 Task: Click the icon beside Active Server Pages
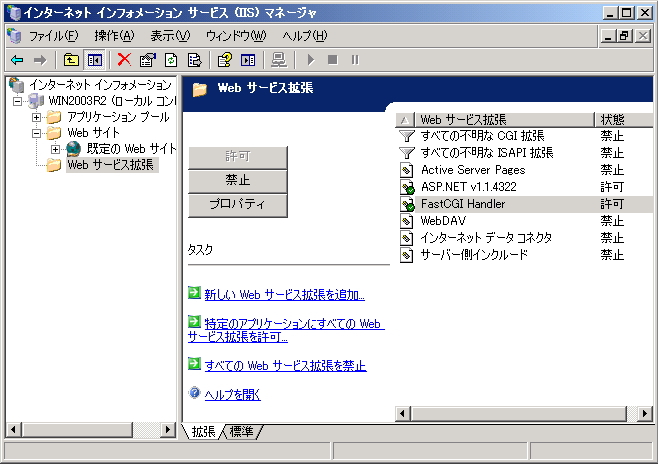[x=406, y=170]
